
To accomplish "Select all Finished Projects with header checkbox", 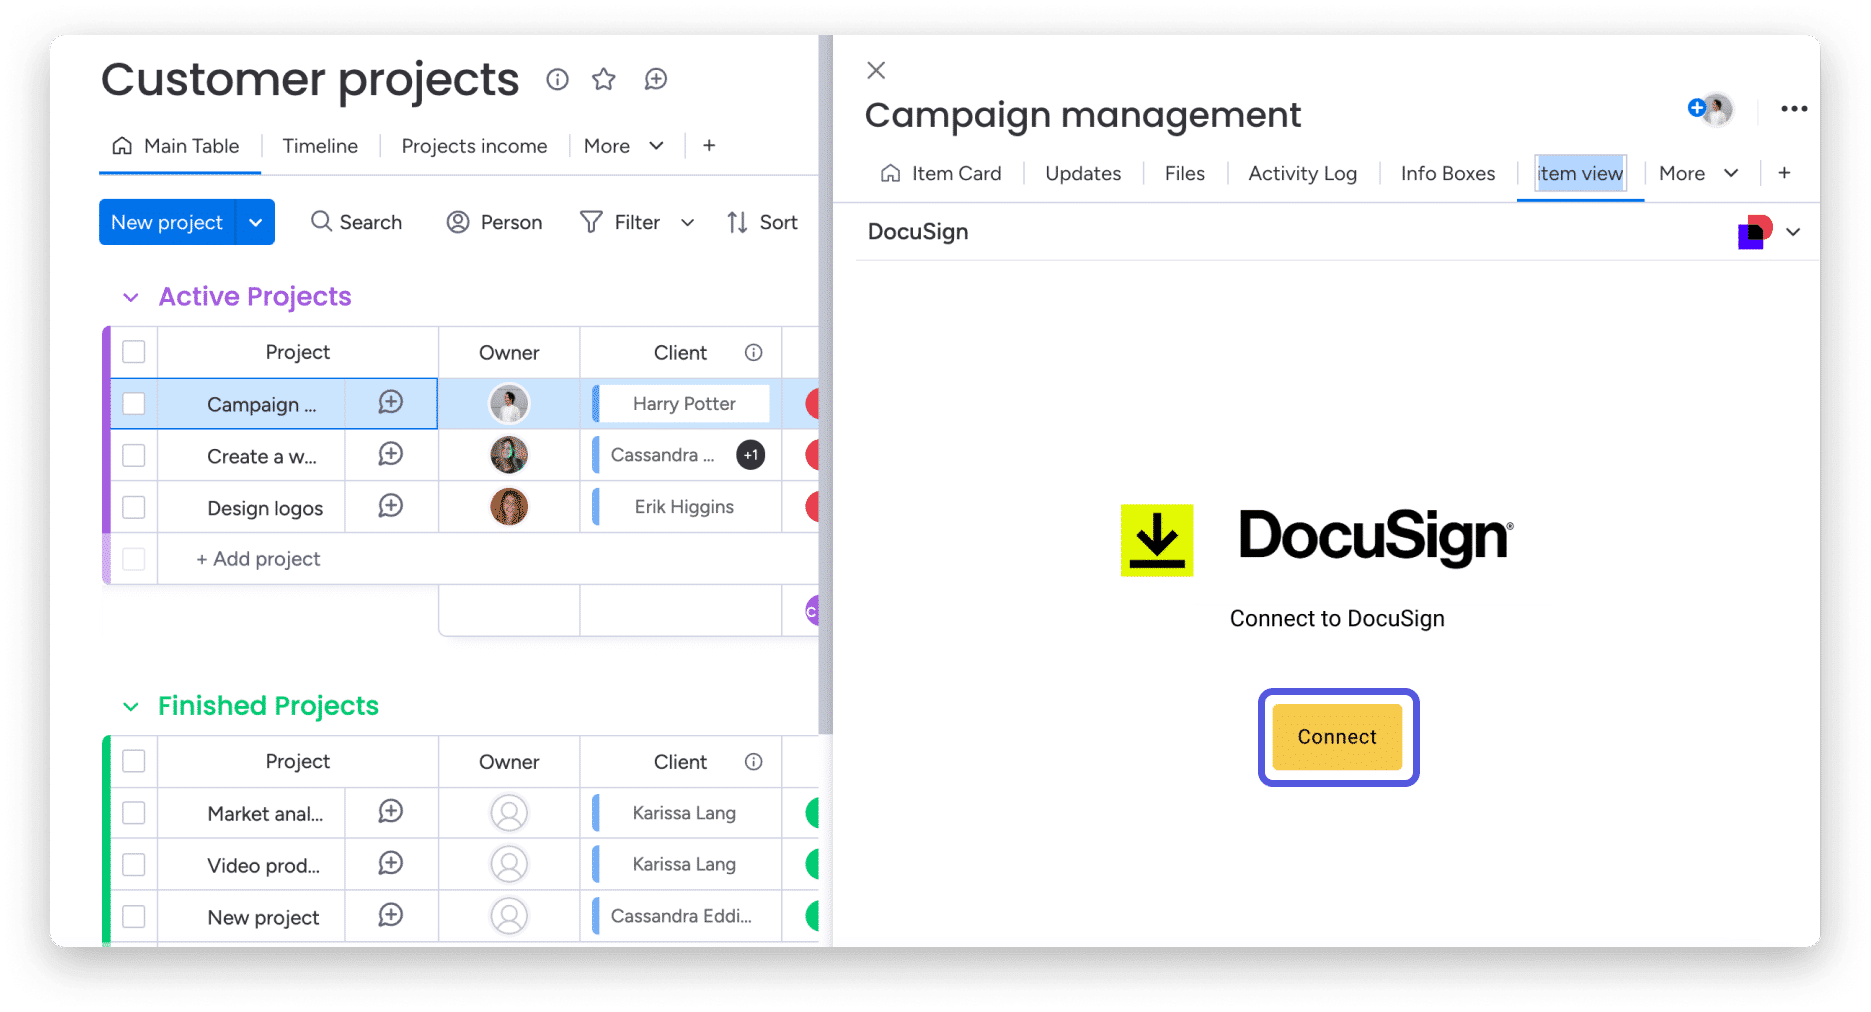I will [134, 762].
